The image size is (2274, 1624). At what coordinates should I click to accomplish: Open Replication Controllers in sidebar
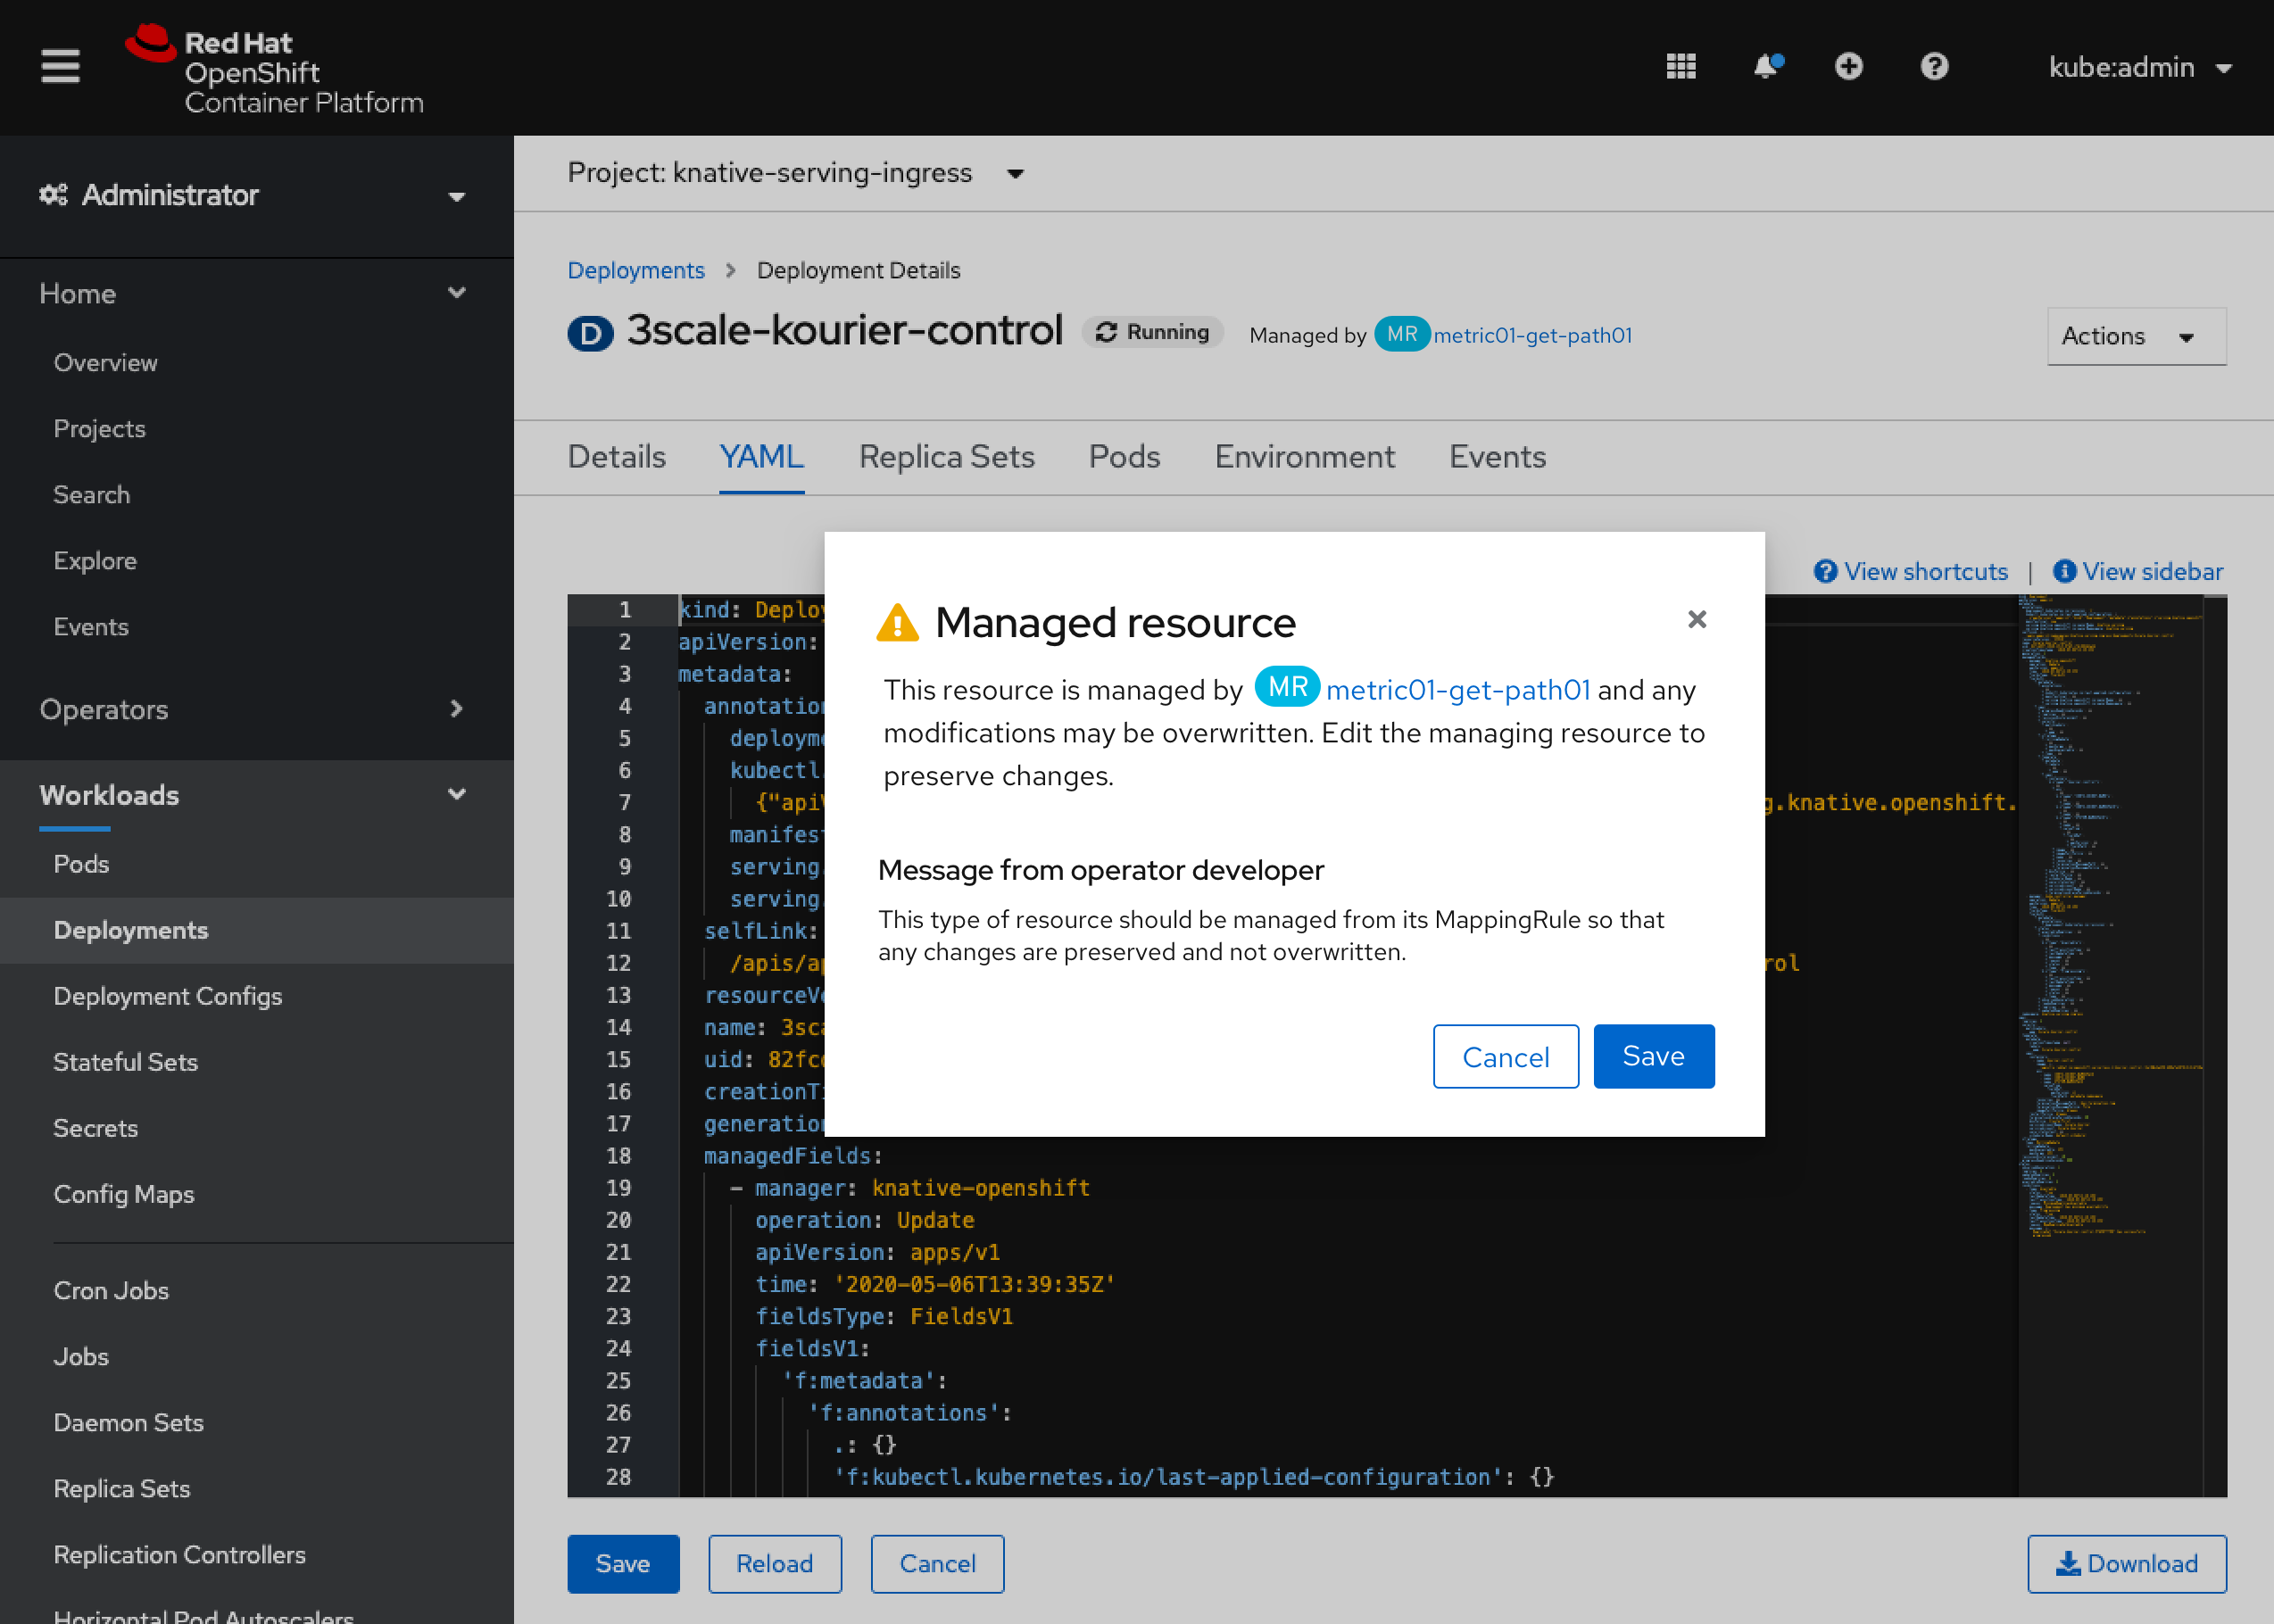(x=179, y=1554)
